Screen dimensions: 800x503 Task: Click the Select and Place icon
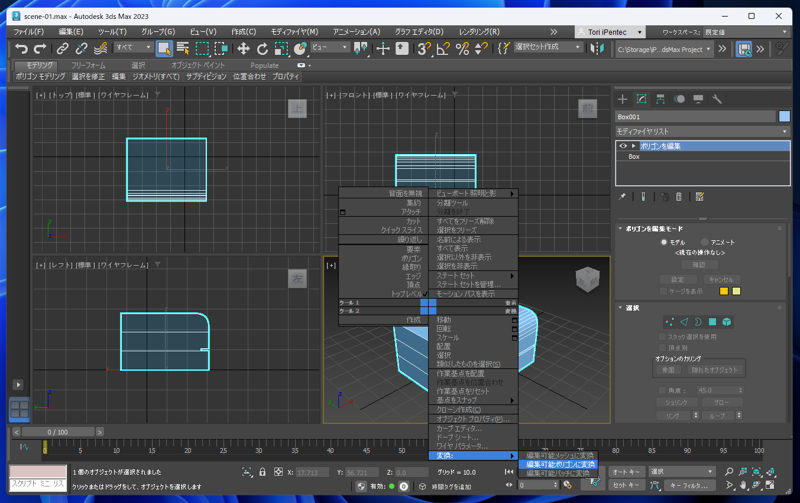300,49
